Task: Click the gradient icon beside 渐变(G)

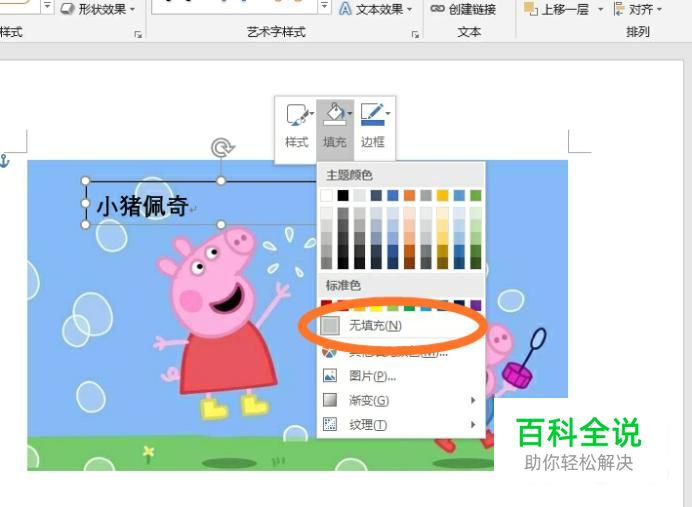Action: (330, 400)
